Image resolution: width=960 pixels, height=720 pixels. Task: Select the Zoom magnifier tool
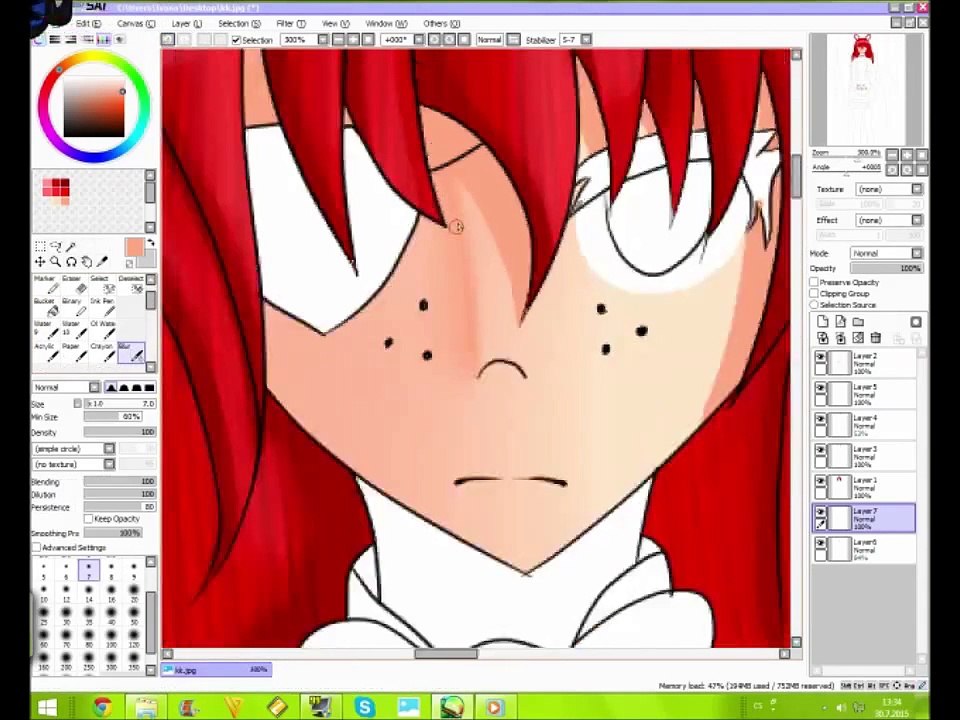[x=56, y=262]
